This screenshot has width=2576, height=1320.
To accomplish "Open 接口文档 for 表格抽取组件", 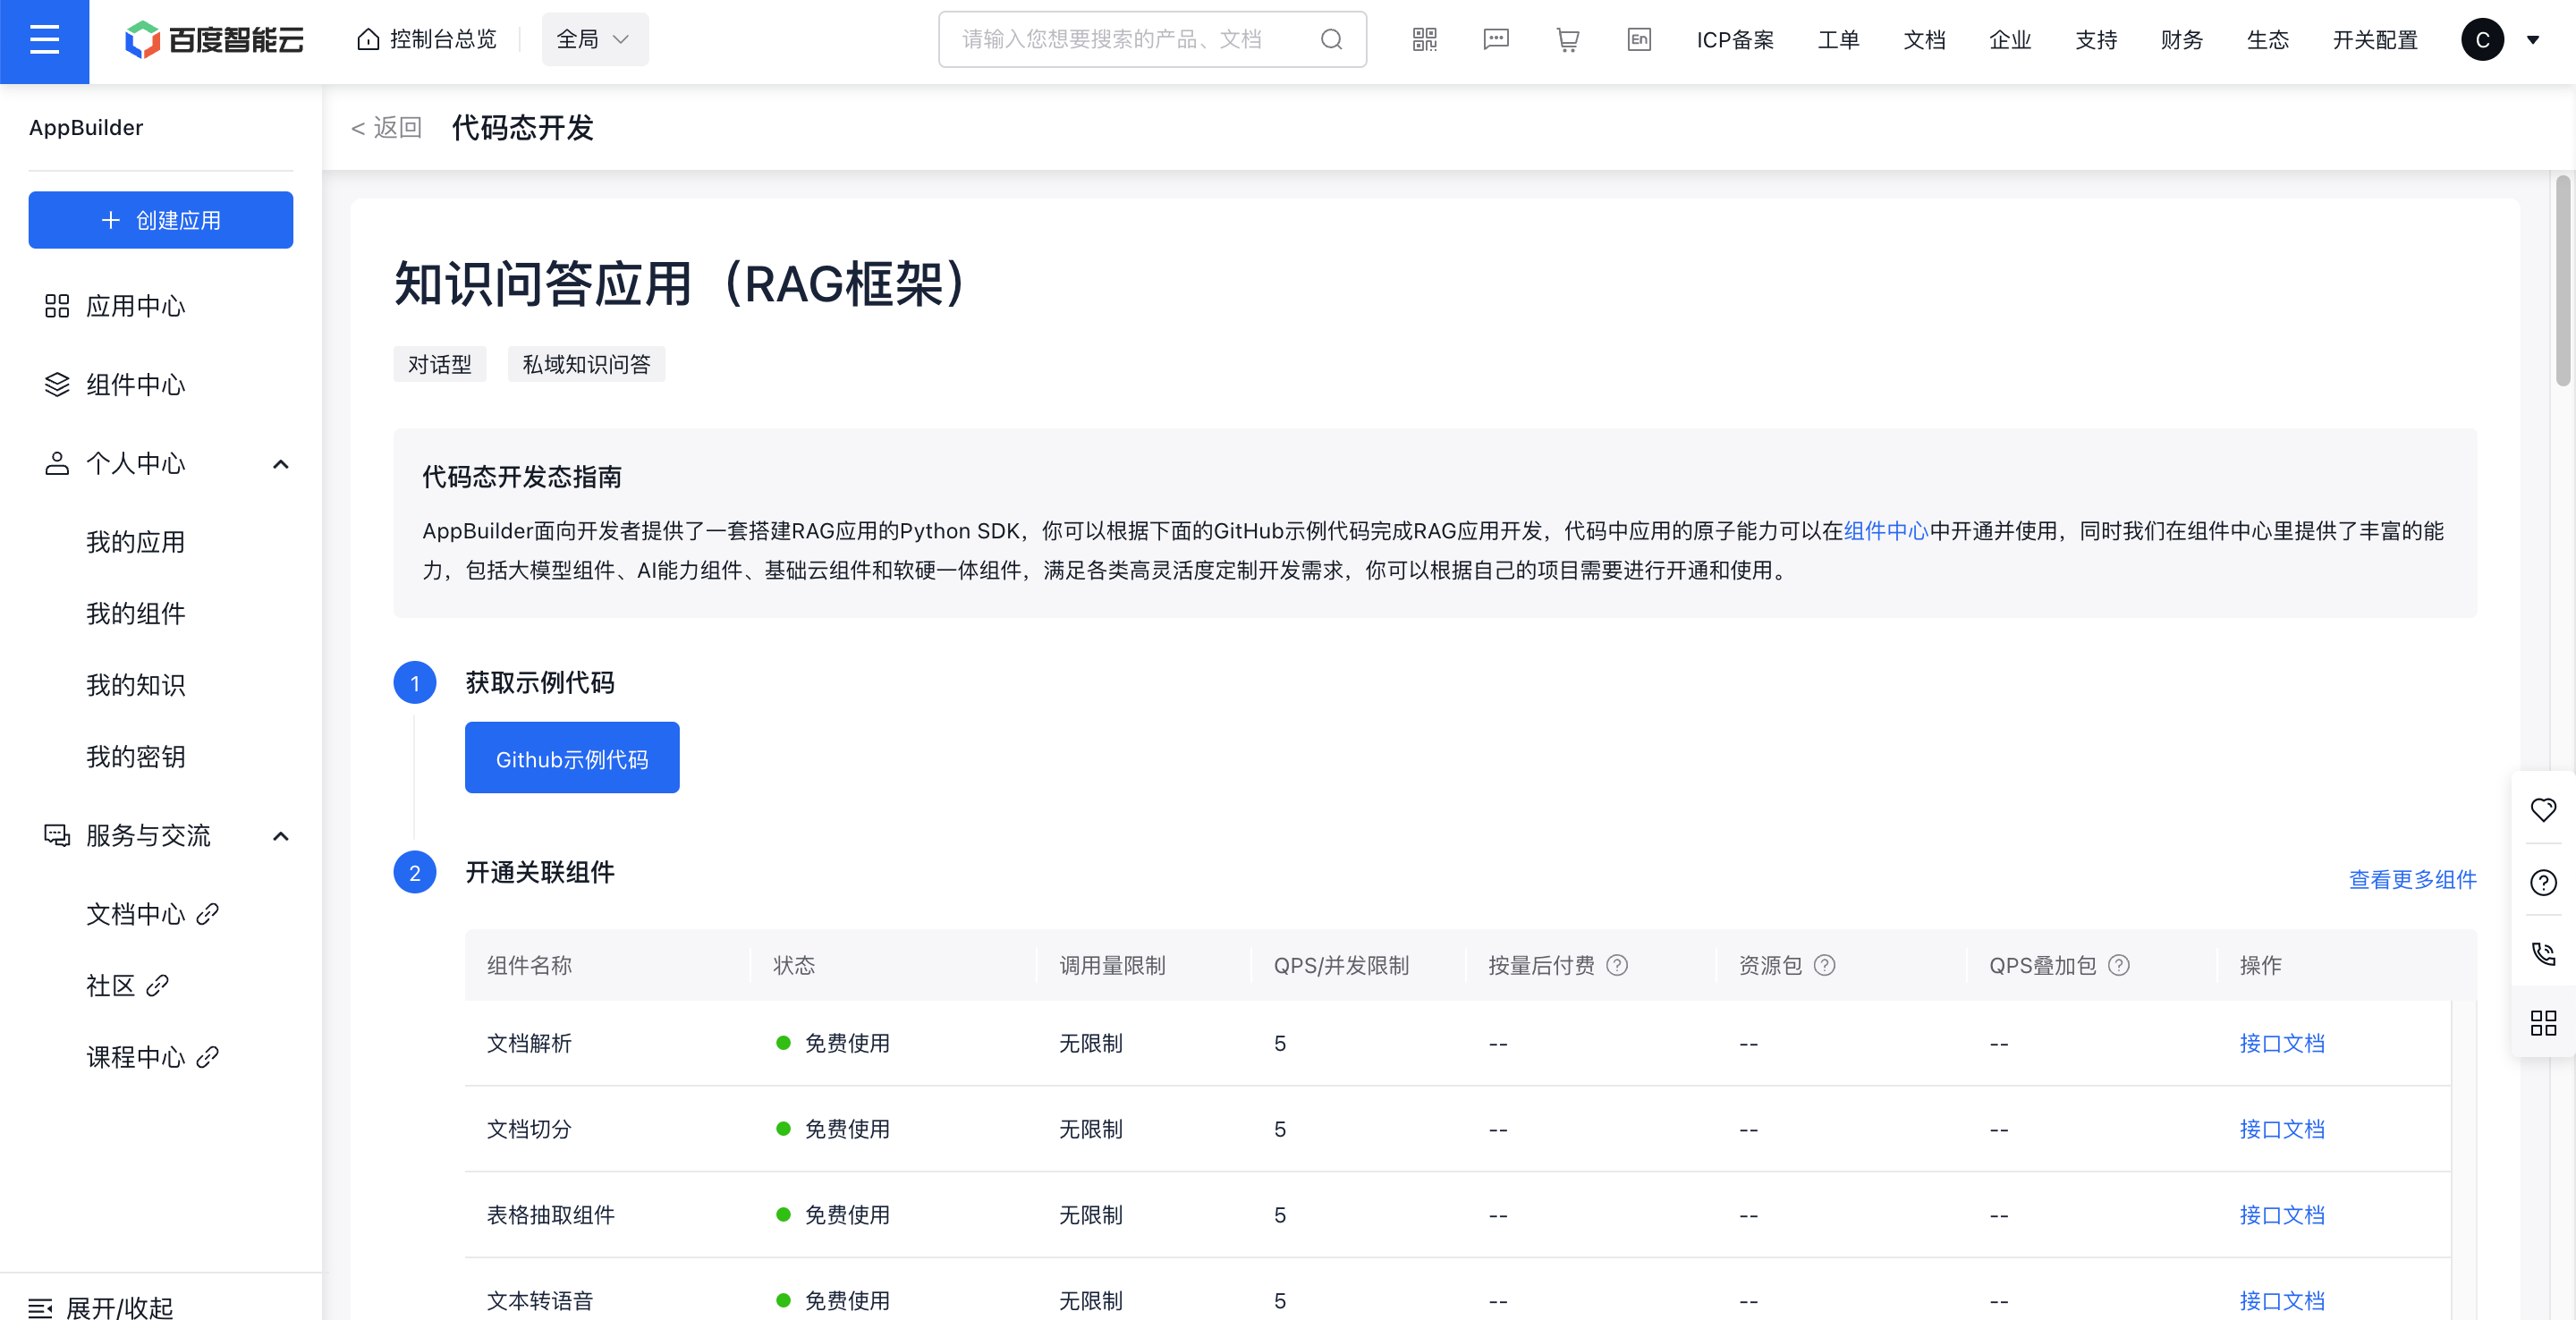I will tap(2282, 1215).
